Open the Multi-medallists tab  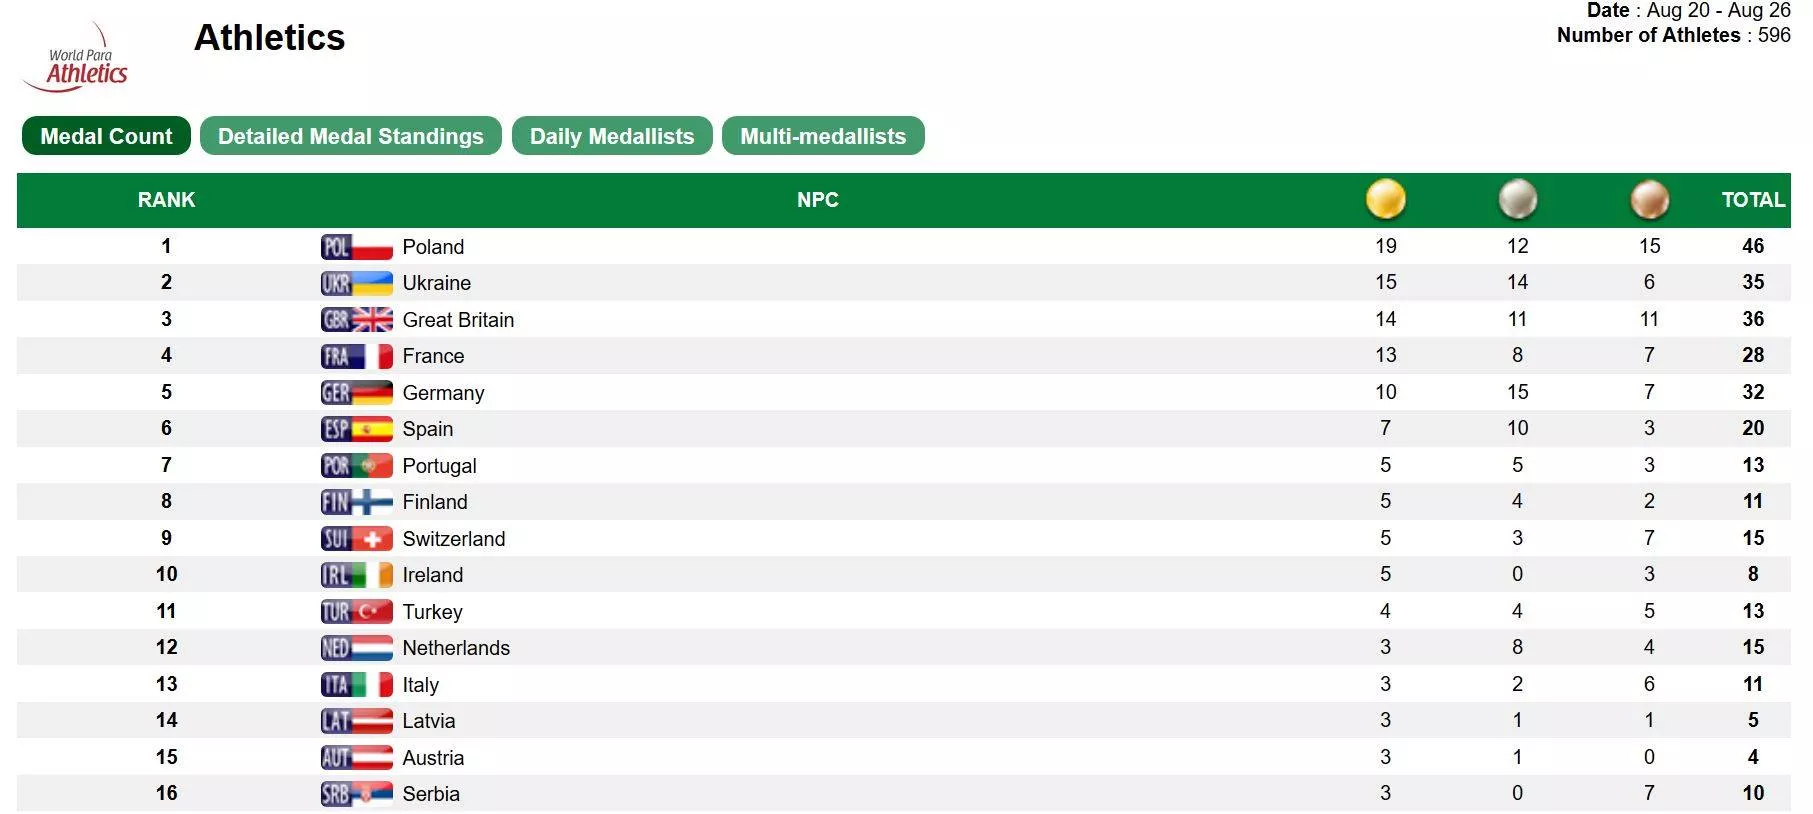[823, 136]
